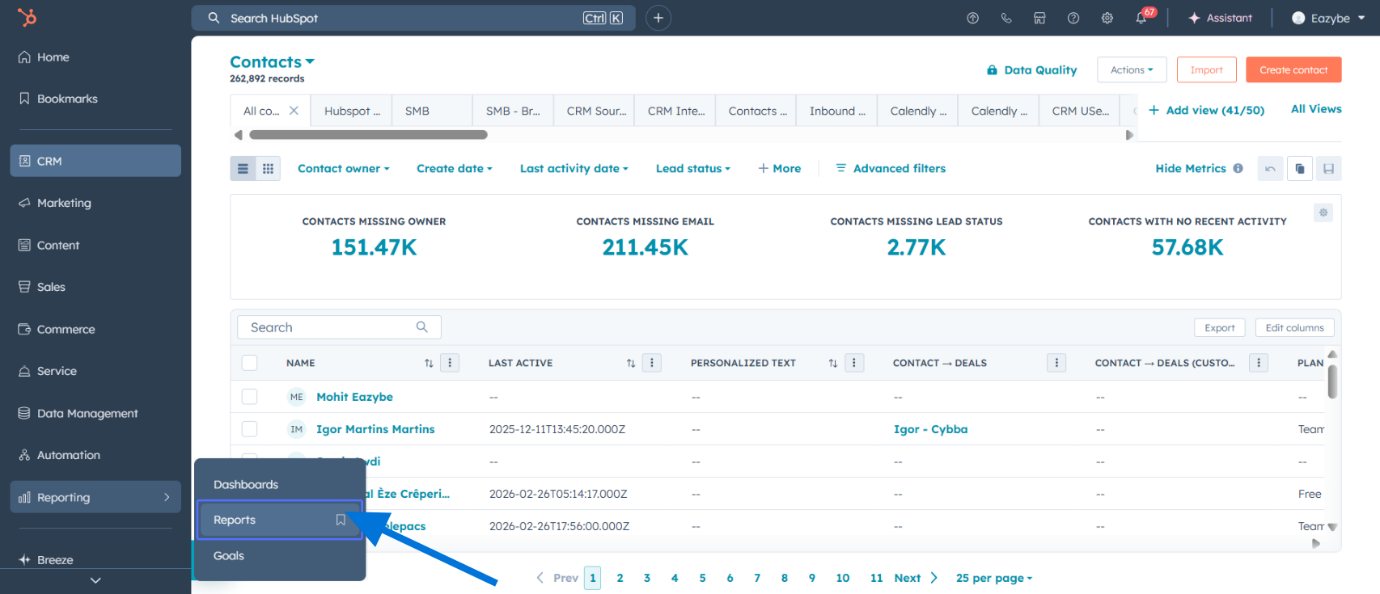Undo the last view change
1380x594 pixels.
tap(1270, 168)
